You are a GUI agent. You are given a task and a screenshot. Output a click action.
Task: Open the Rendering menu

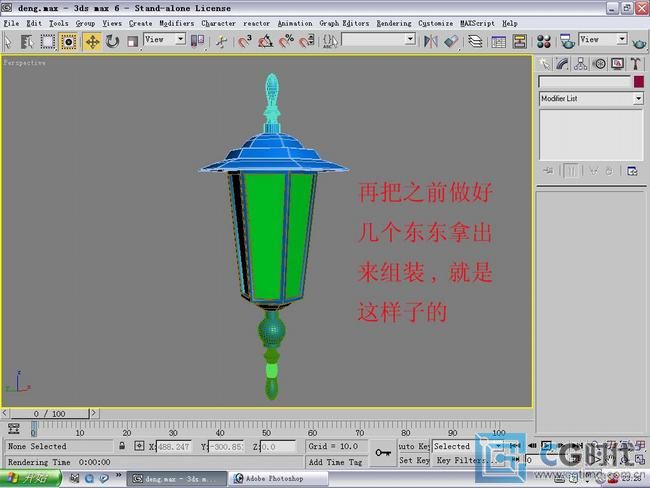(x=394, y=23)
